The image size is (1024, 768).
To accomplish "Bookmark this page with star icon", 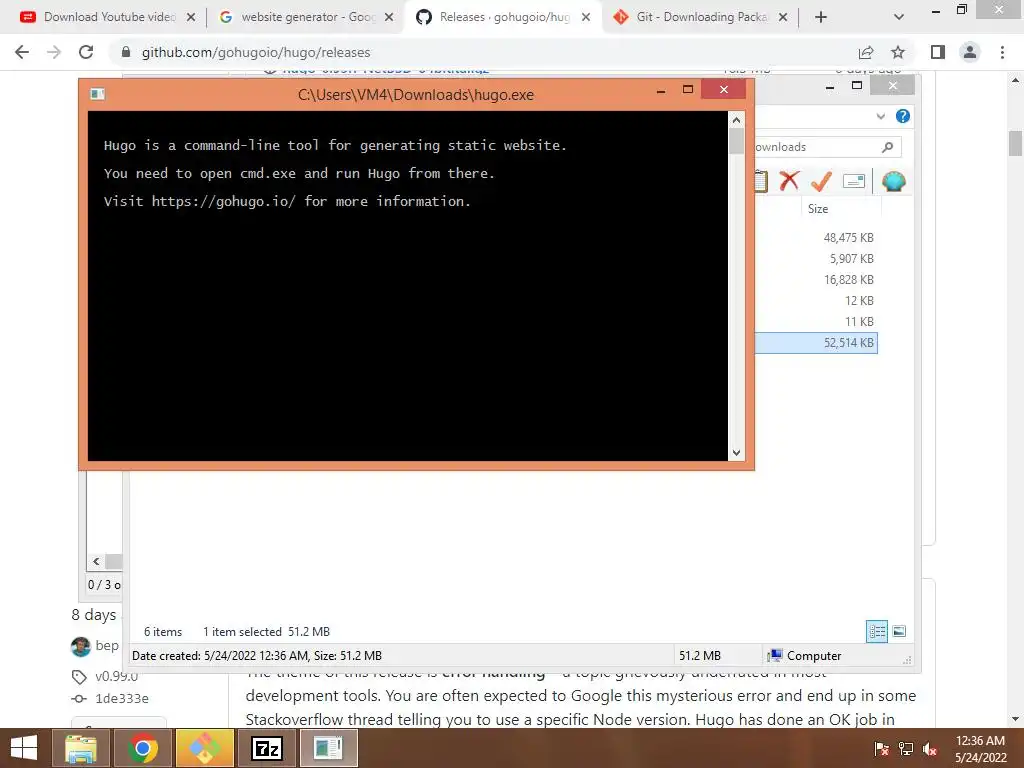I will pyautogui.click(x=898, y=52).
